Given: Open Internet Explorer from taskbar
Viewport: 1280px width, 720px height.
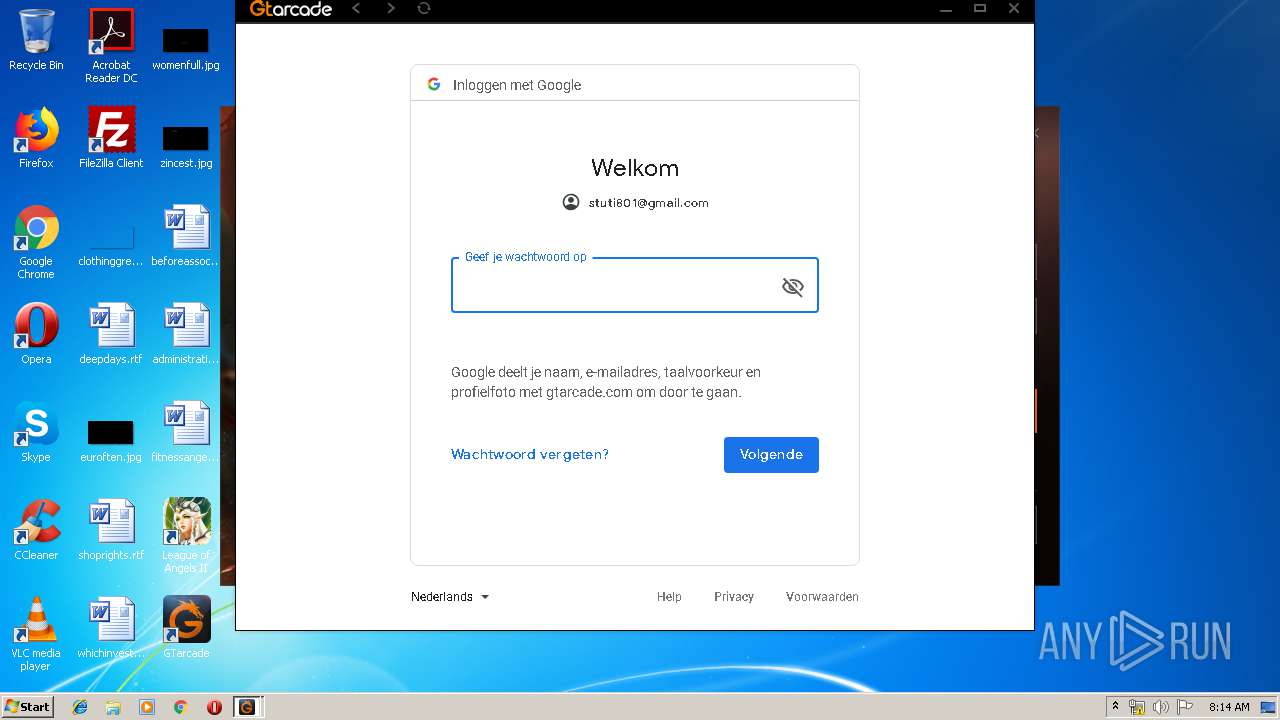Looking at the screenshot, I should [x=80, y=707].
